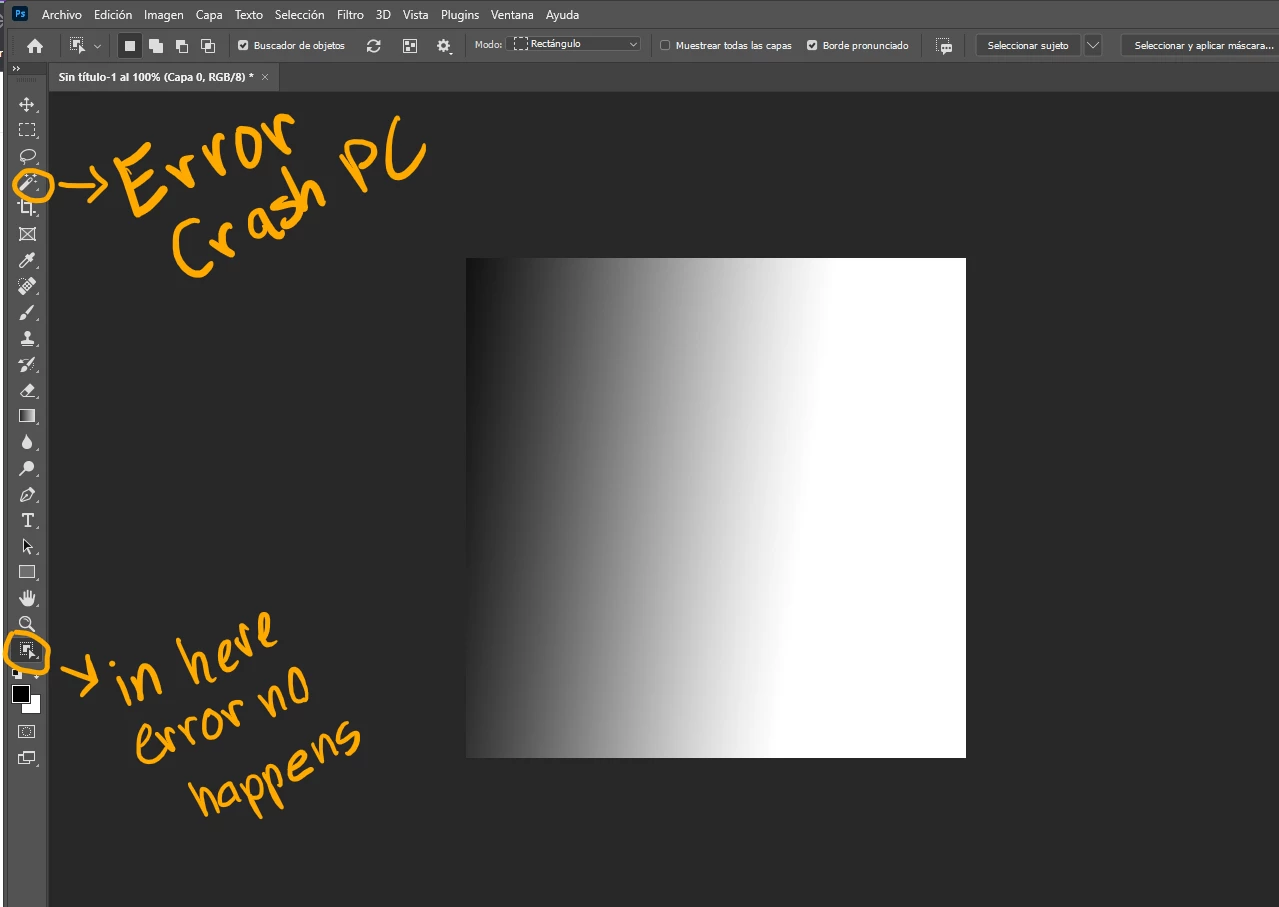Open the Texto menu
This screenshot has width=1279, height=907.
[x=249, y=15]
